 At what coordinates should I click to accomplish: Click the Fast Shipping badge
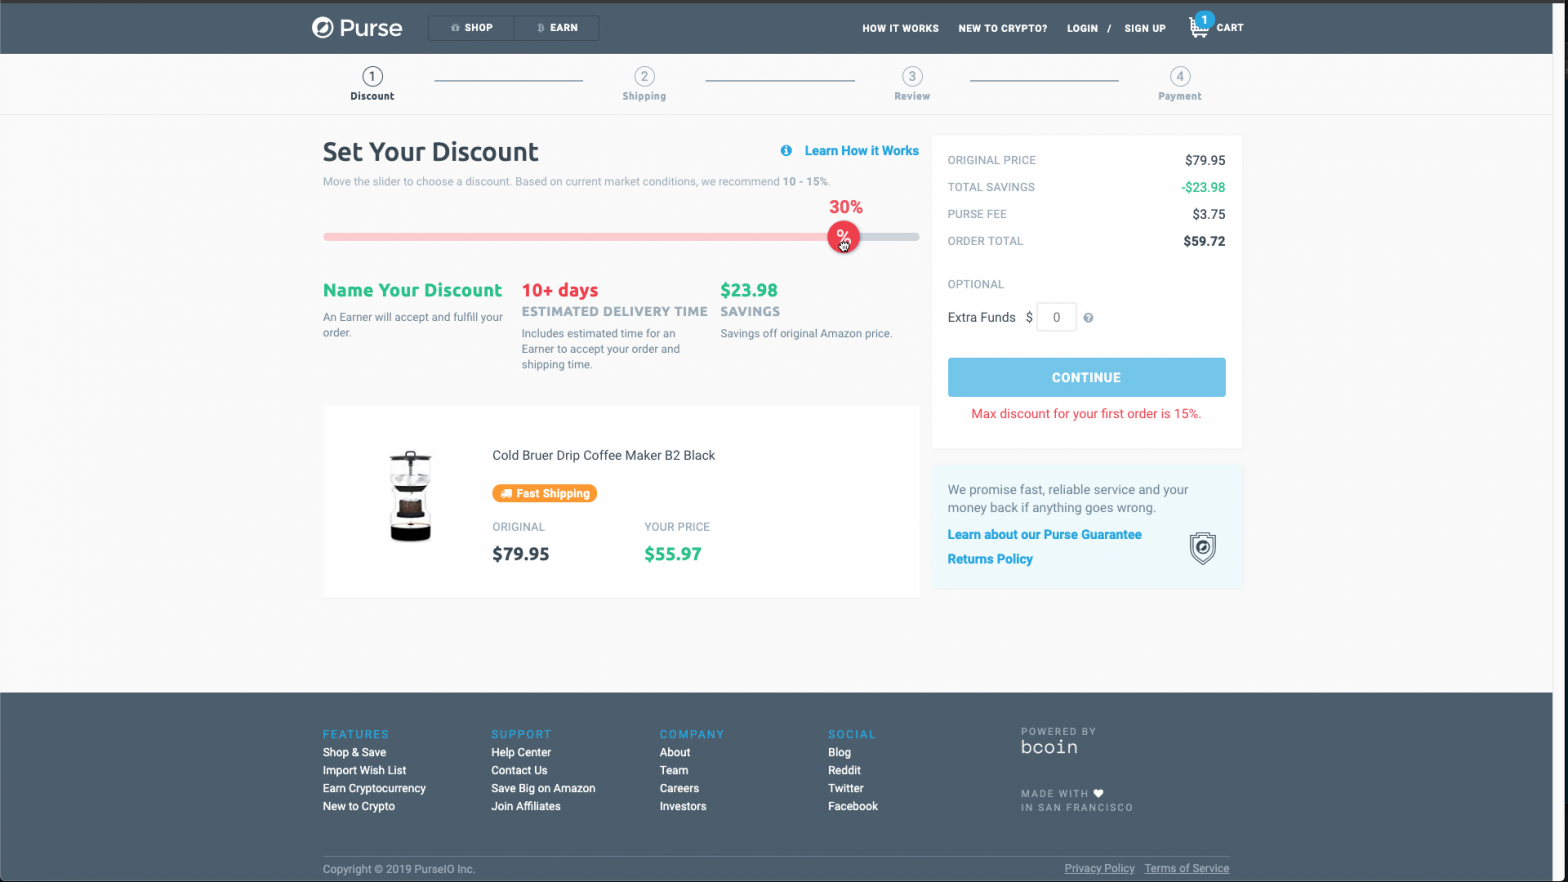click(x=544, y=493)
